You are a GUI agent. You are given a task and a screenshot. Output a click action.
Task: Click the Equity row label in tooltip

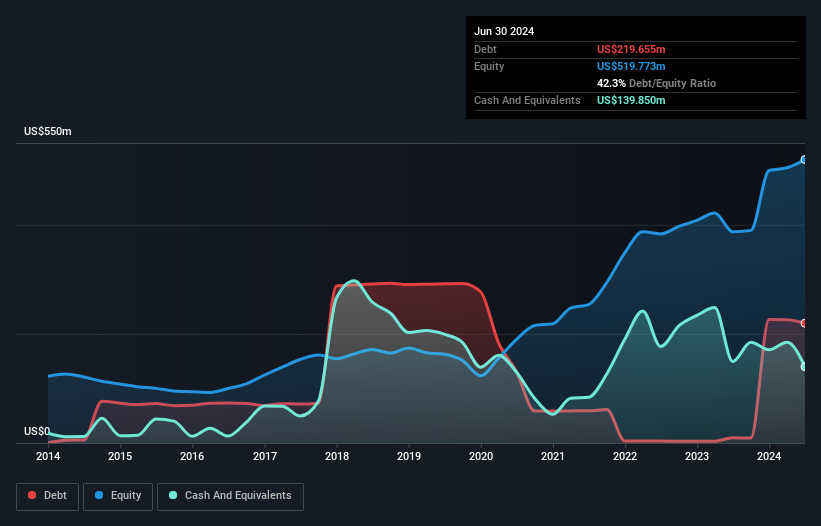pyautogui.click(x=489, y=66)
